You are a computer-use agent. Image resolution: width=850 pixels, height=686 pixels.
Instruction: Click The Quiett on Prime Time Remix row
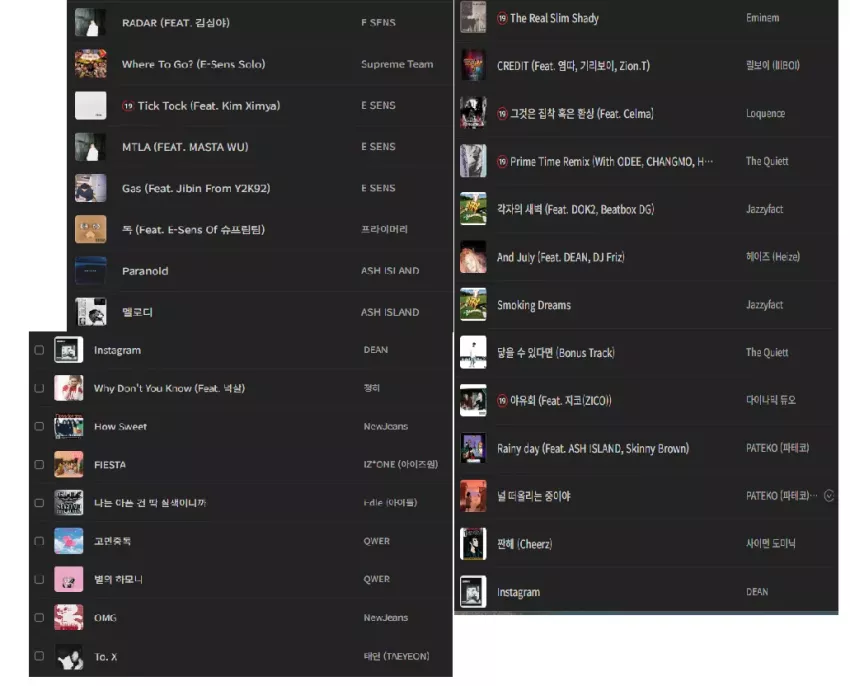(767, 162)
